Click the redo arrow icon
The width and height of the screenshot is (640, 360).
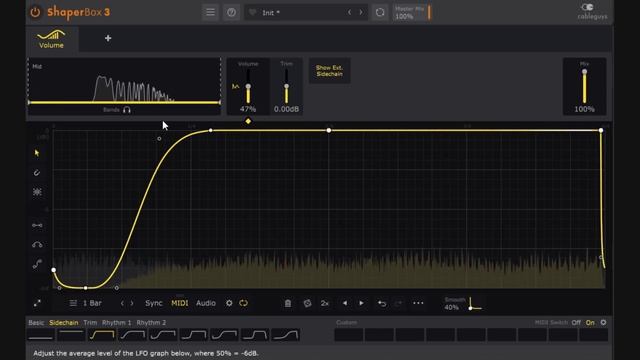[399, 303]
